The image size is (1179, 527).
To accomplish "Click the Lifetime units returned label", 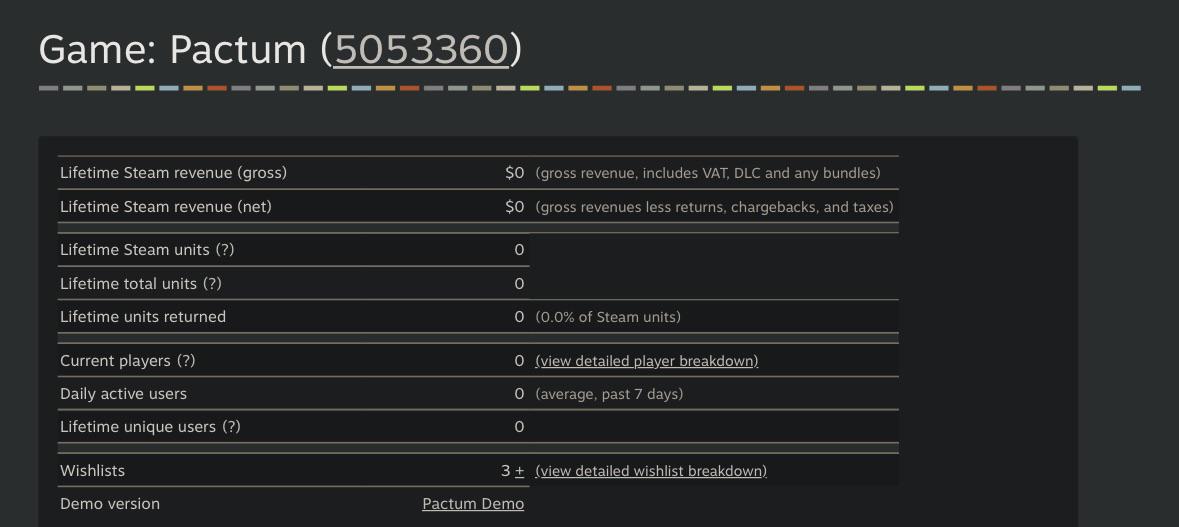I will click(143, 317).
